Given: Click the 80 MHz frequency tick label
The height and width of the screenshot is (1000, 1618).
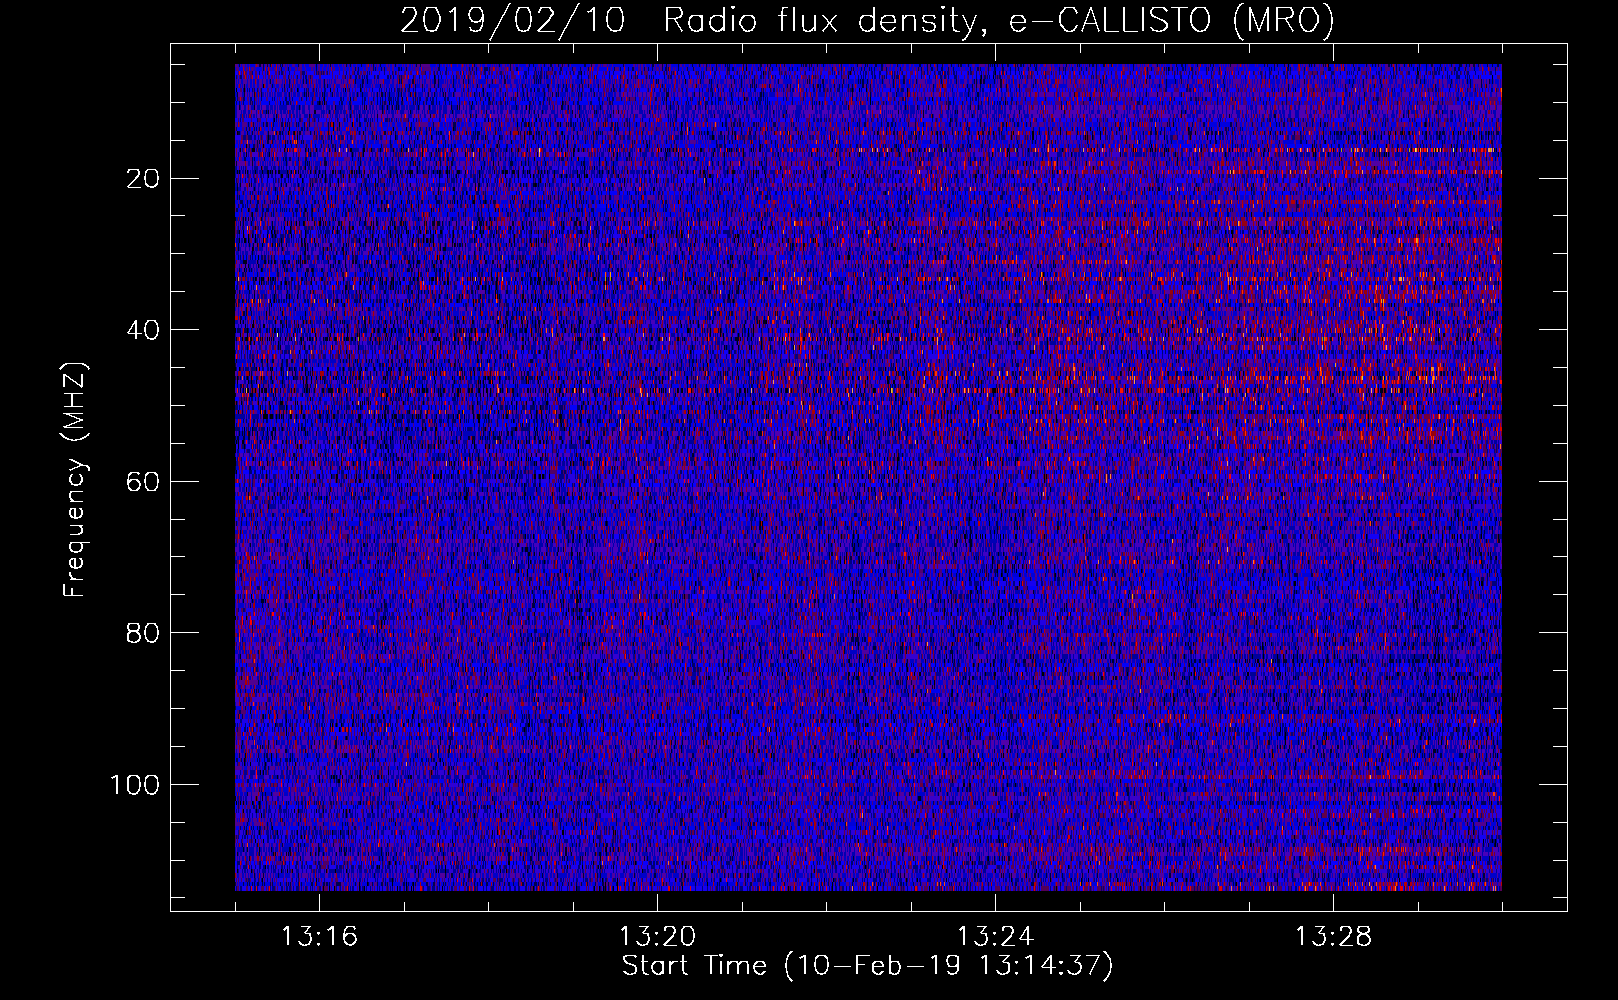Looking at the screenshot, I should point(144,633).
